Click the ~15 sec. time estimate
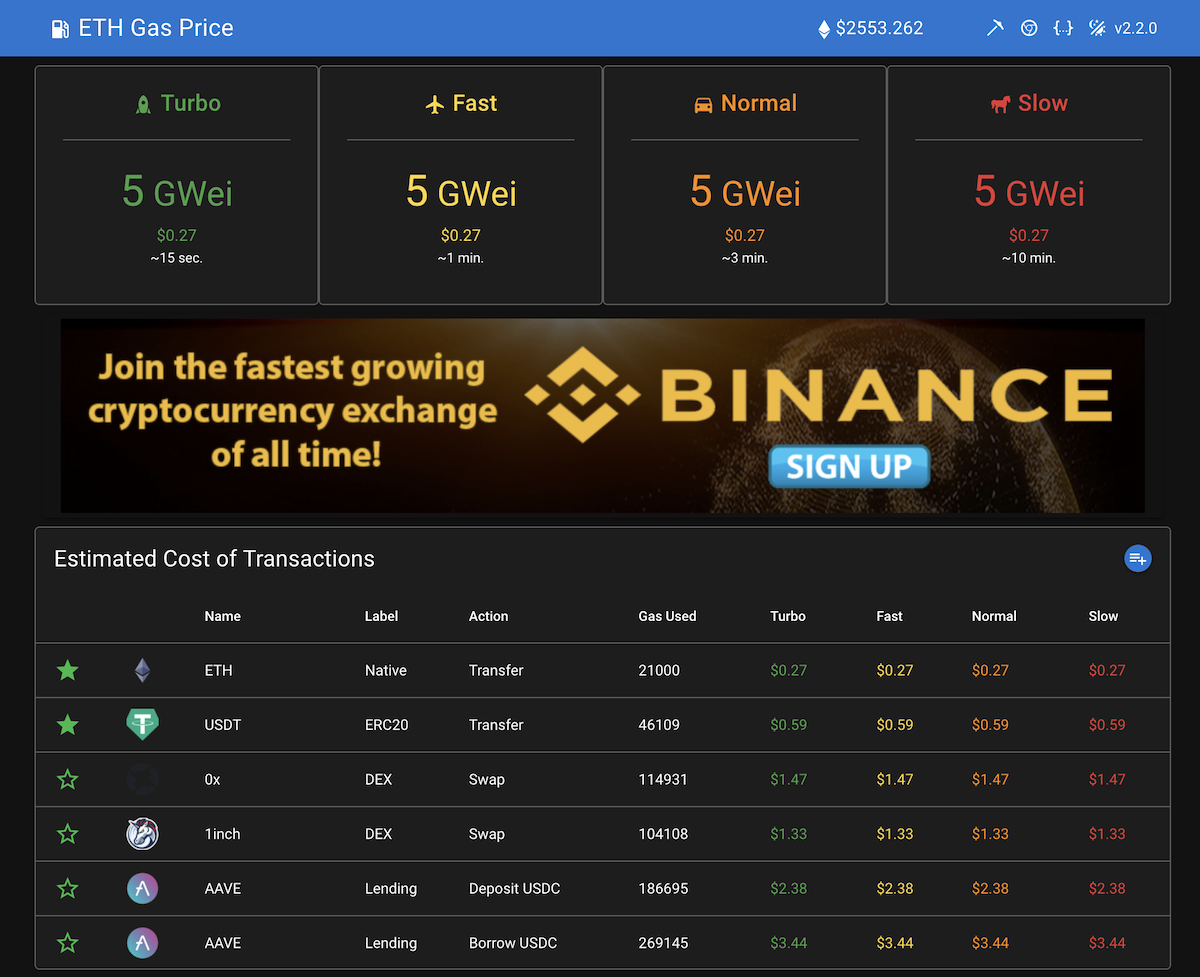Viewport: 1200px width, 977px height. pos(177,258)
